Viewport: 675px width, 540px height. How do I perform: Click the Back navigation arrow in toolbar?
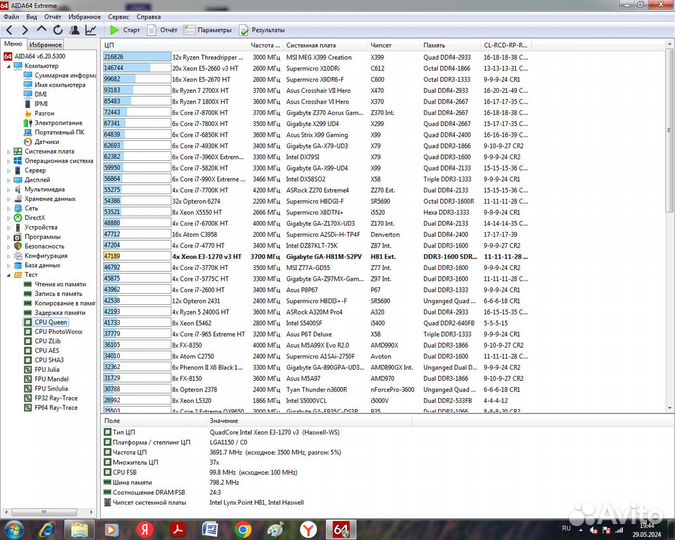coord(9,31)
